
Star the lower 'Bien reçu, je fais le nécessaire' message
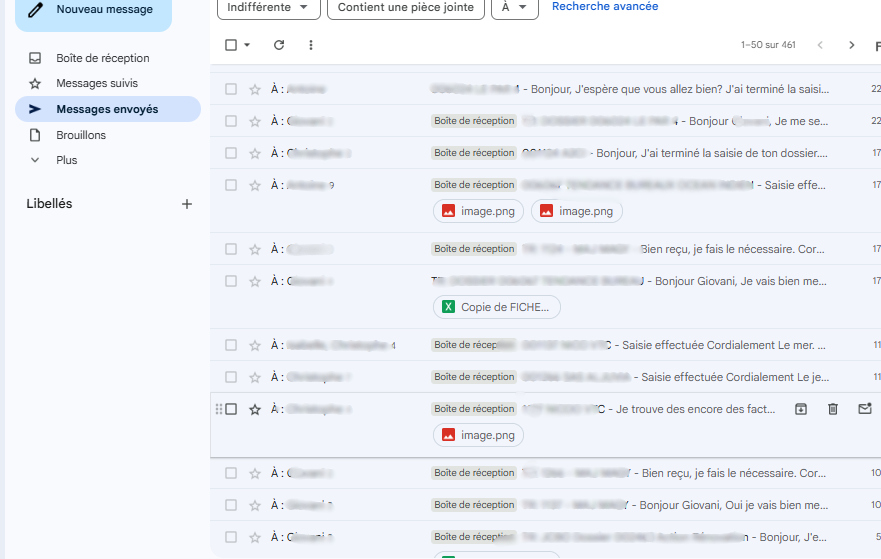(x=255, y=474)
